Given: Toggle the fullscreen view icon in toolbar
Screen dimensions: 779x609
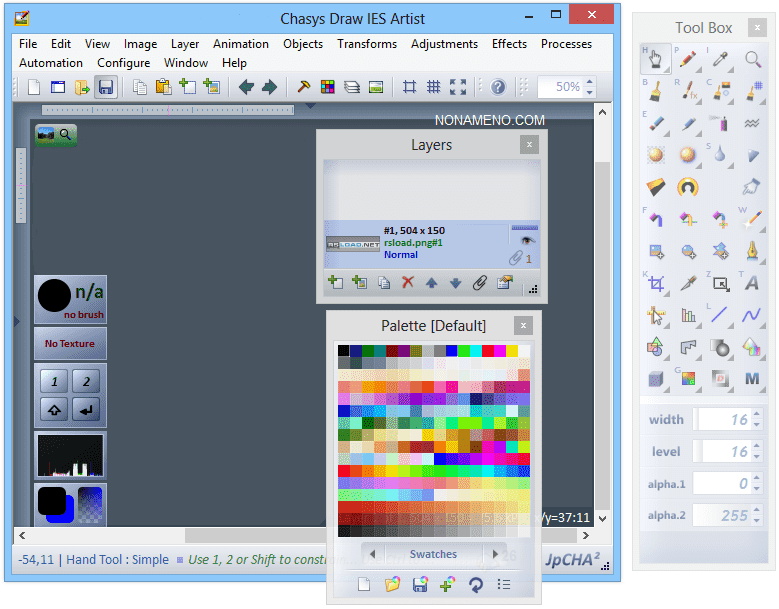Looking at the screenshot, I should 457,87.
